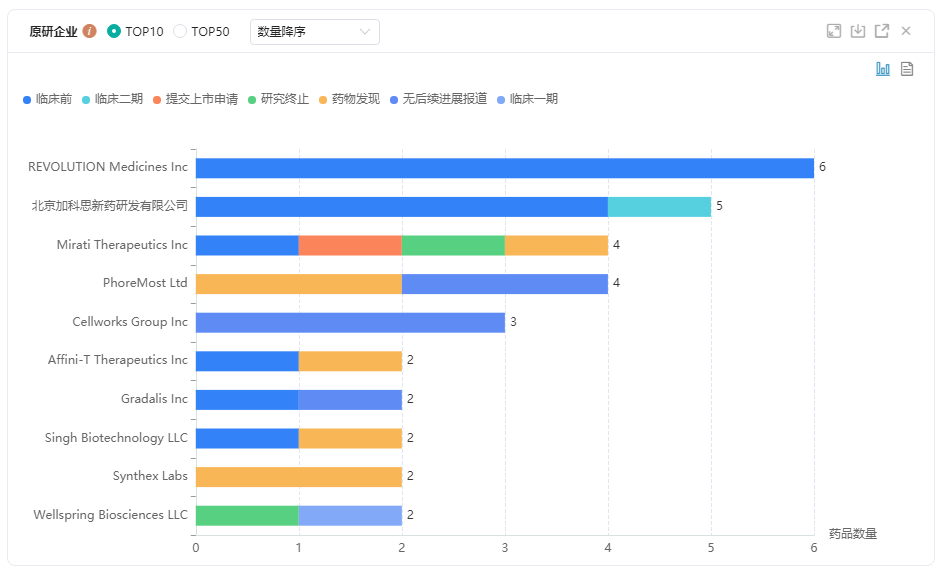Click the fullscreen expand icon
The height and width of the screenshot is (573, 943).
click(x=834, y=31)
